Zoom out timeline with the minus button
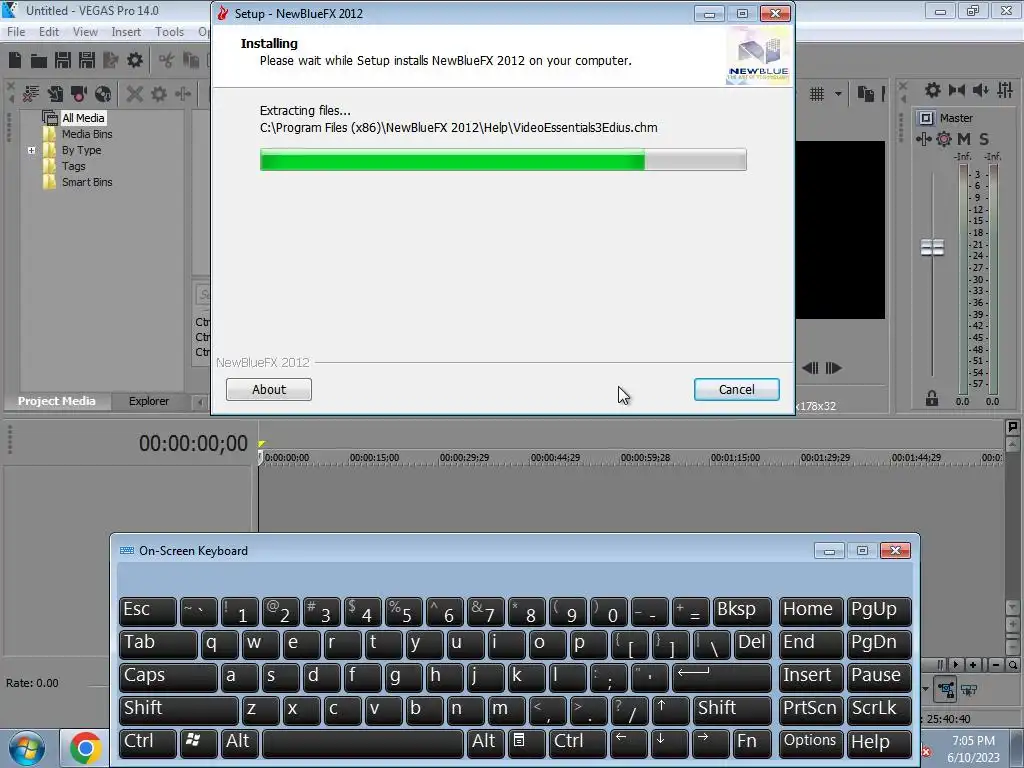The width and height of the screenshot is (1024, 768). tap(995, 665)
